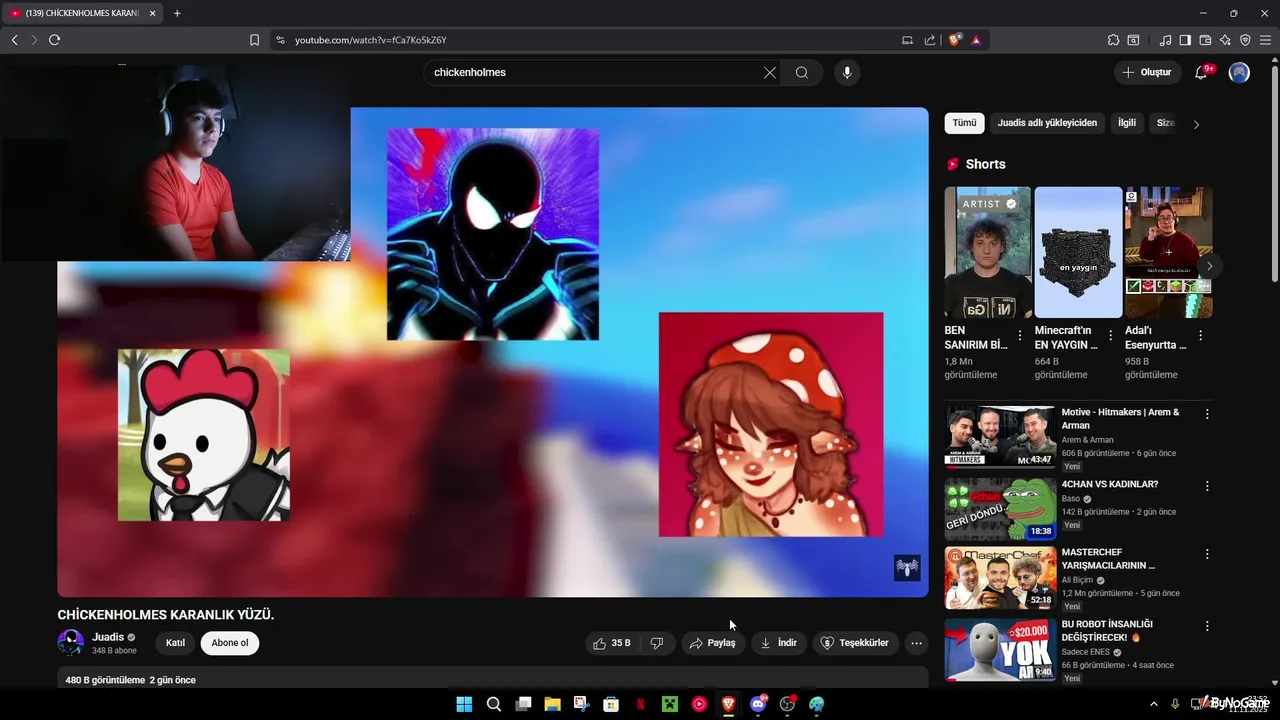Select Juadis adlı yükleyiciden chip

1047,123
